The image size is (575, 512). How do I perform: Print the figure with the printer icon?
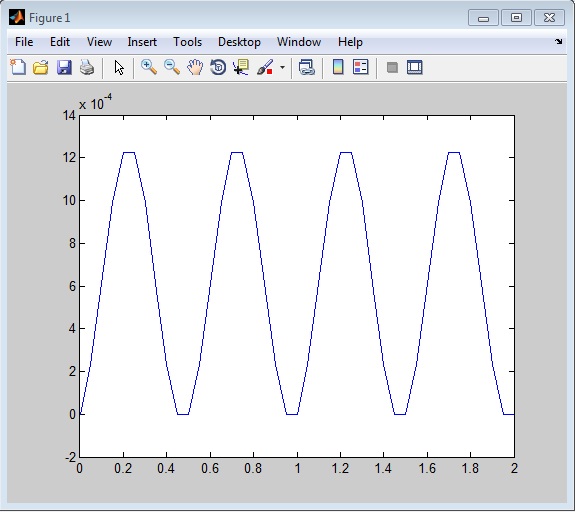(87, 68)
